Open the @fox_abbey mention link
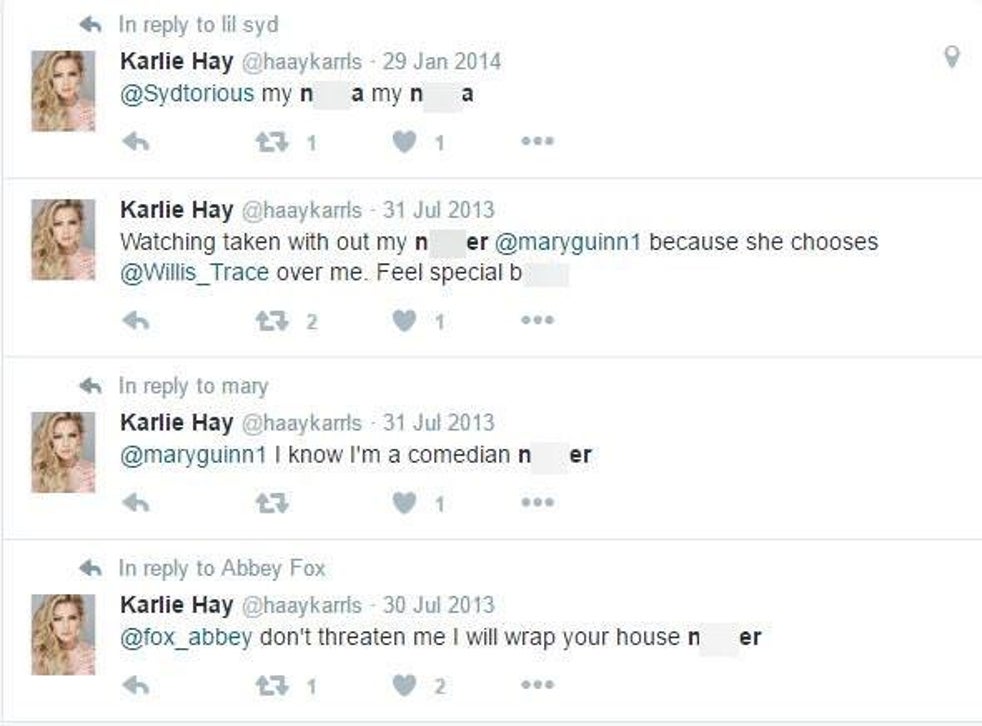Screen dimensions: 982x726 click(185, 637)
